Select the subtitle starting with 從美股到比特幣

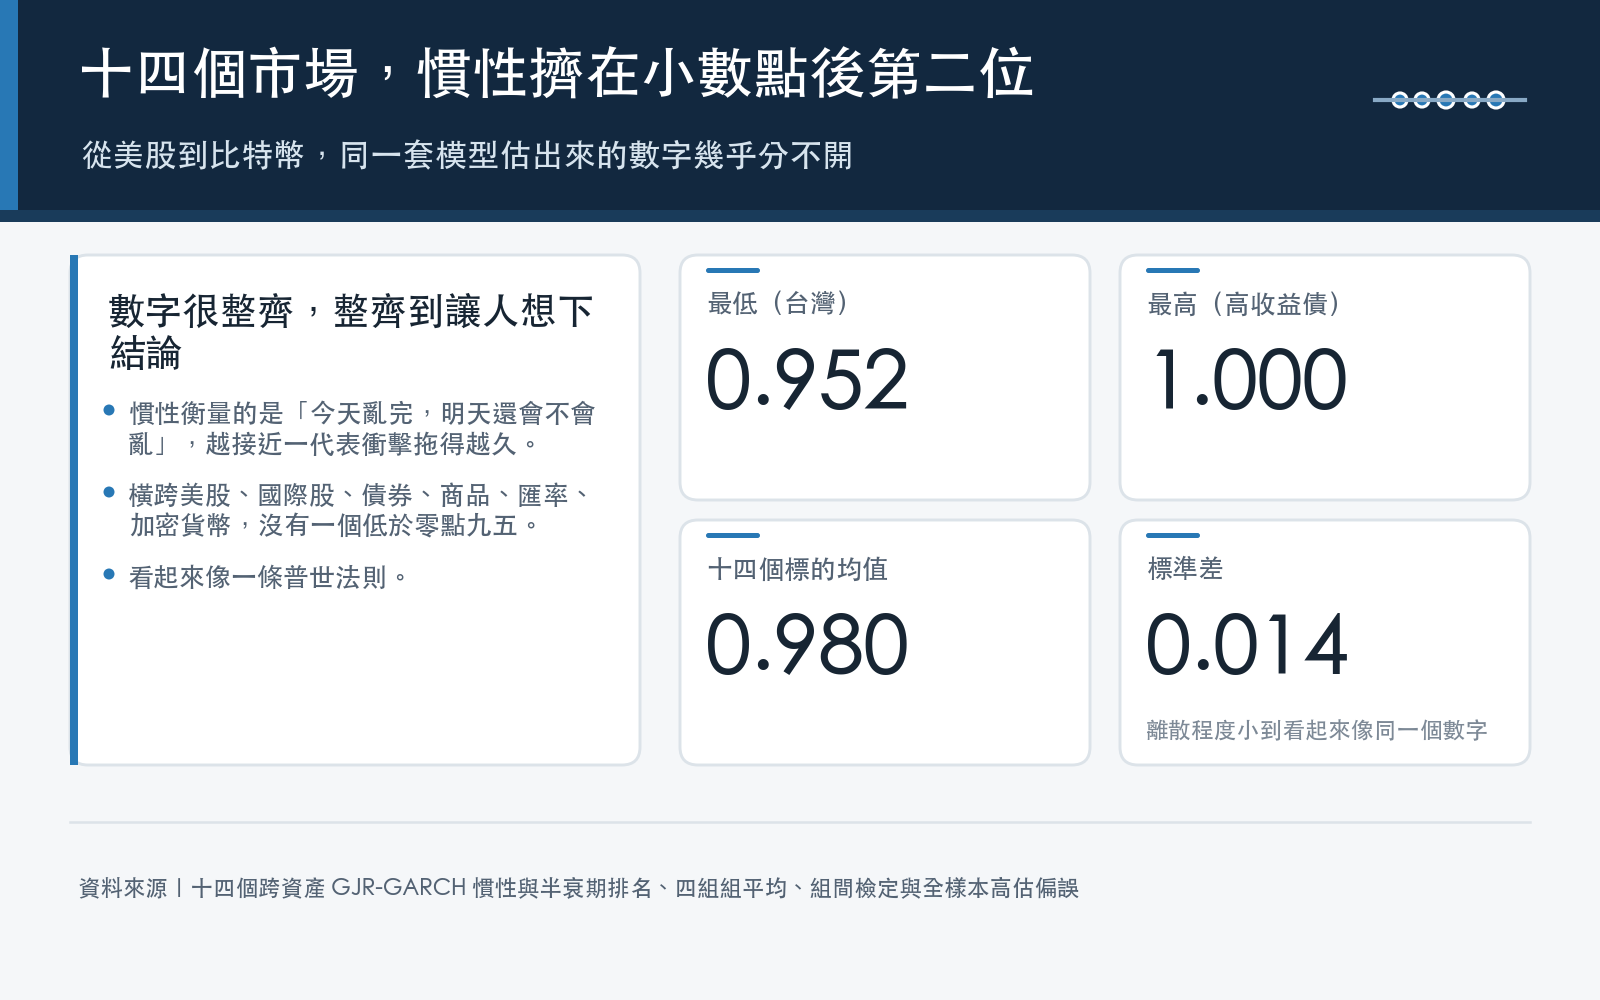(x=467, y=156)
